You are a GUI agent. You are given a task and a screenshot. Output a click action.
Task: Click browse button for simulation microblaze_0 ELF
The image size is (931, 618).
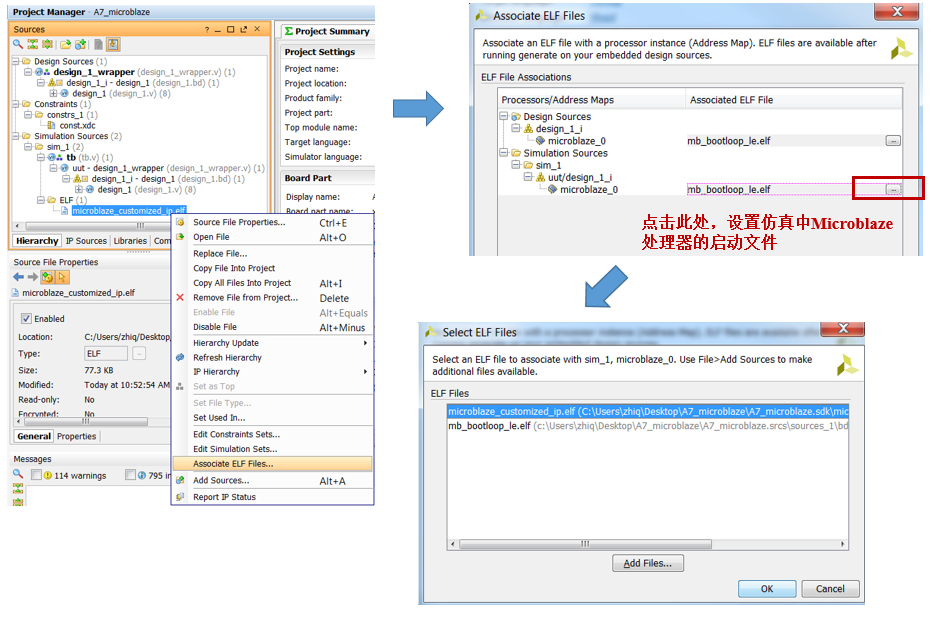coord(893,189)
